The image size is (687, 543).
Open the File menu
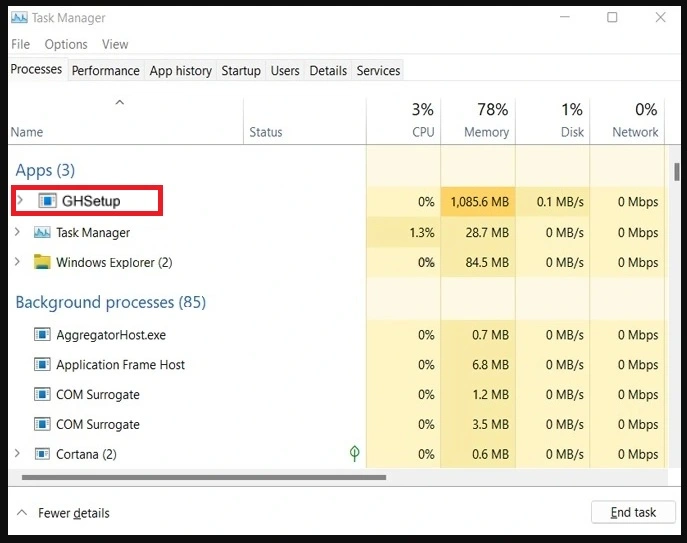coord(21,44)
